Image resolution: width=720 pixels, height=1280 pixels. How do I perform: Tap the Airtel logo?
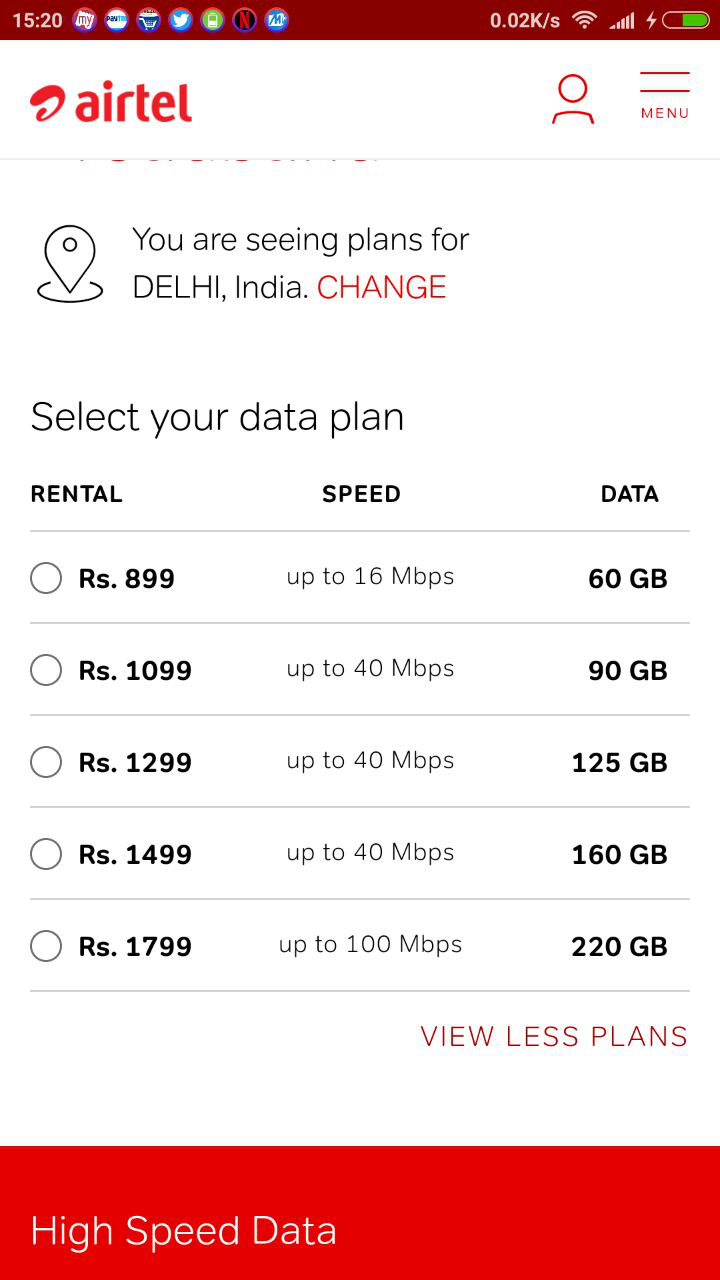(111, 102)
